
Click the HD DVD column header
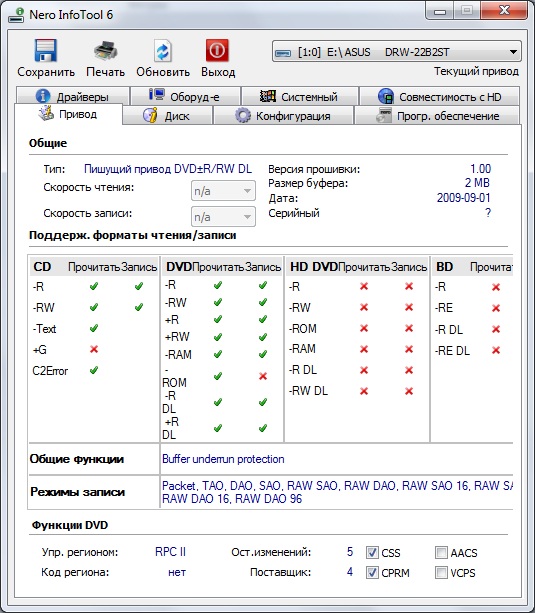tap(314, 267)
